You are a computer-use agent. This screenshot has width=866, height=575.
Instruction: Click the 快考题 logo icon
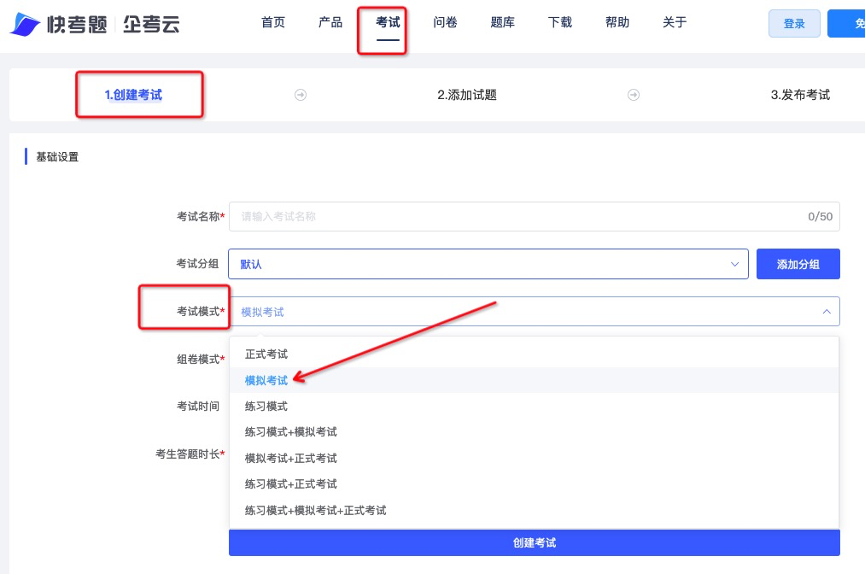tap(25, 24)
